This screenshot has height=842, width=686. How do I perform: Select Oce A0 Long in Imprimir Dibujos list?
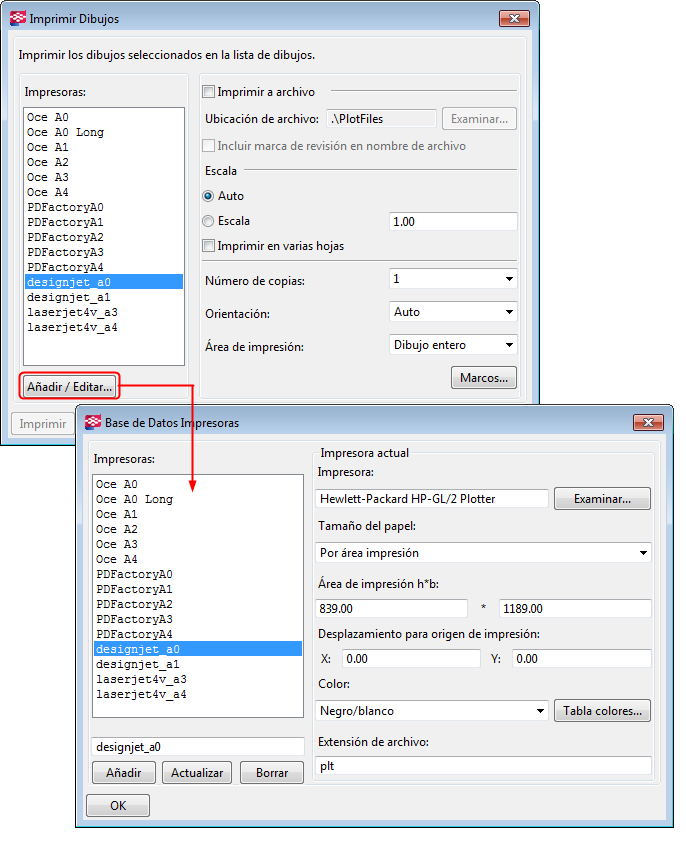point(104,132)
